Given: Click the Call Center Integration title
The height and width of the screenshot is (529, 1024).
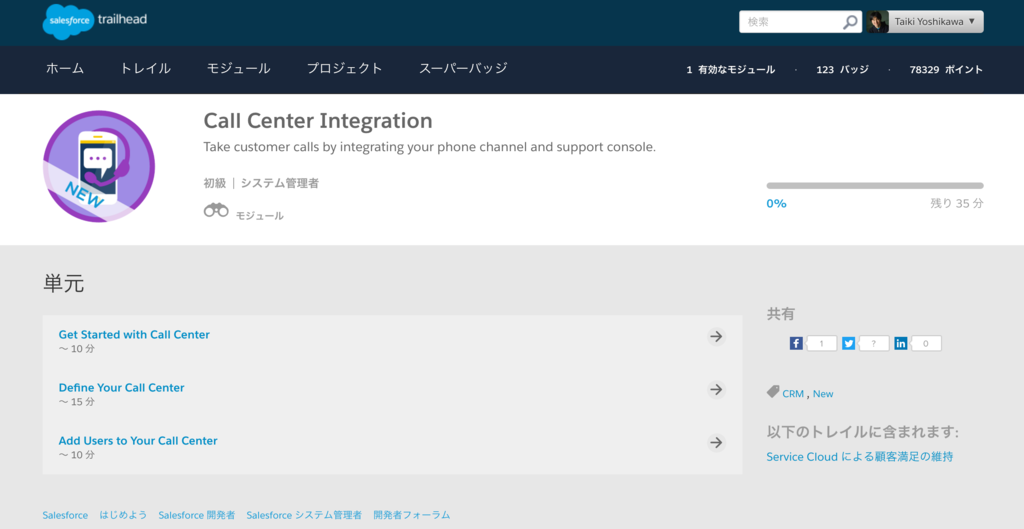Looking at the screenshot, I should tap(318, 121).
